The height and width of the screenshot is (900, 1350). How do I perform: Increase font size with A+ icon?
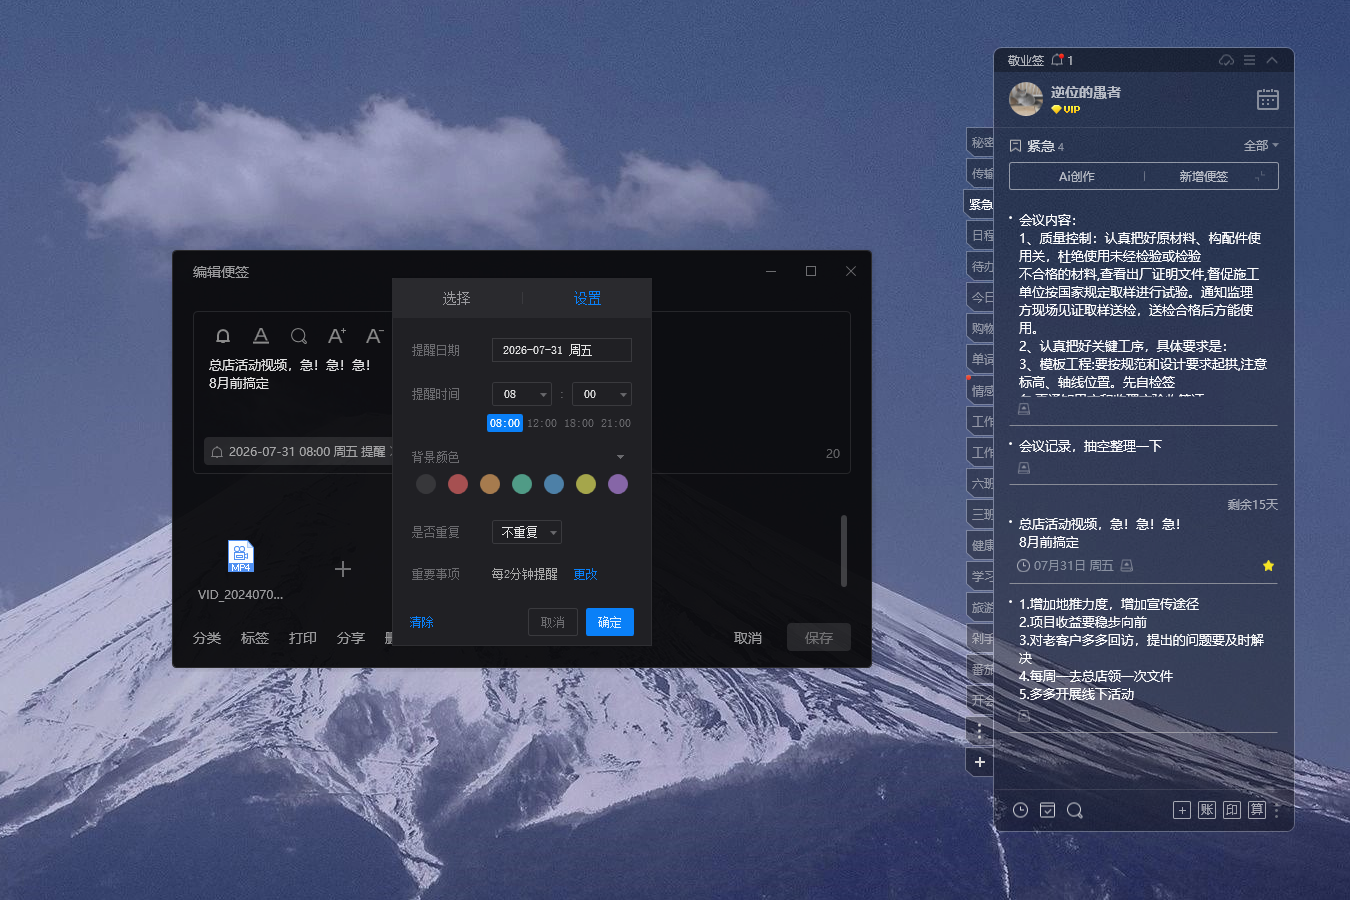click(337, 336)
